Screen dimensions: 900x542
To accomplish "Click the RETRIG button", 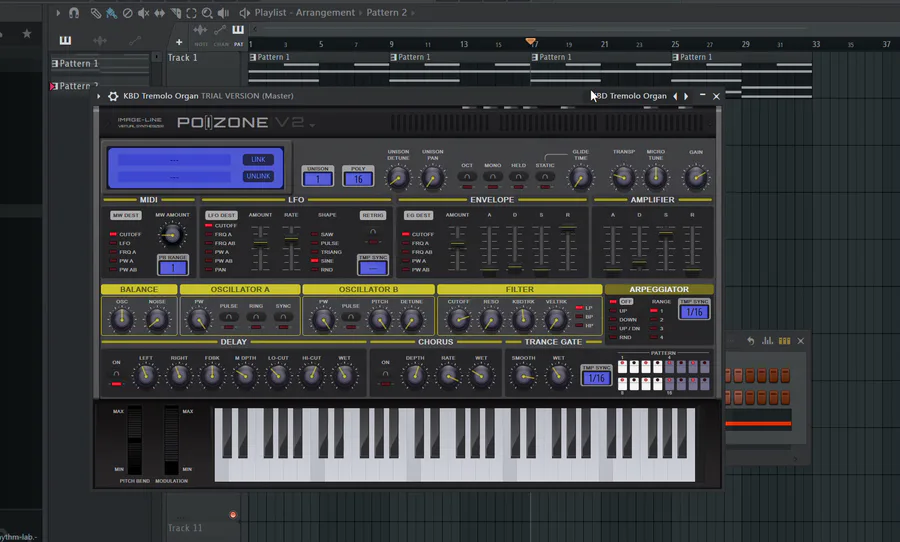I will [x=373, y=215].
